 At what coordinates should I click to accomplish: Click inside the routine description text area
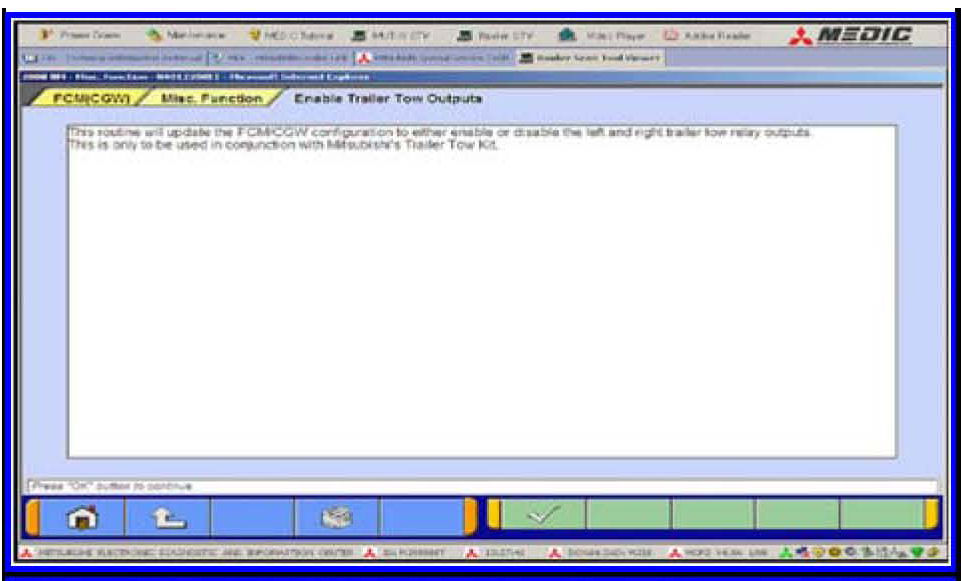click(x=481, y=300)
